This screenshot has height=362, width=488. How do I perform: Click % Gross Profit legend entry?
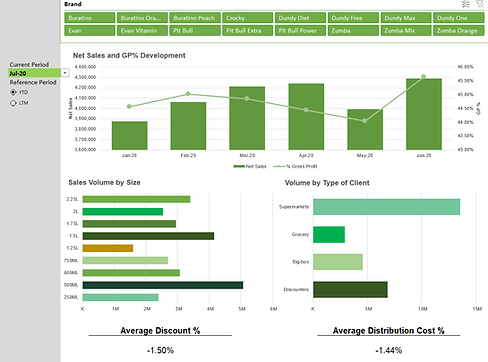(295, 166)
